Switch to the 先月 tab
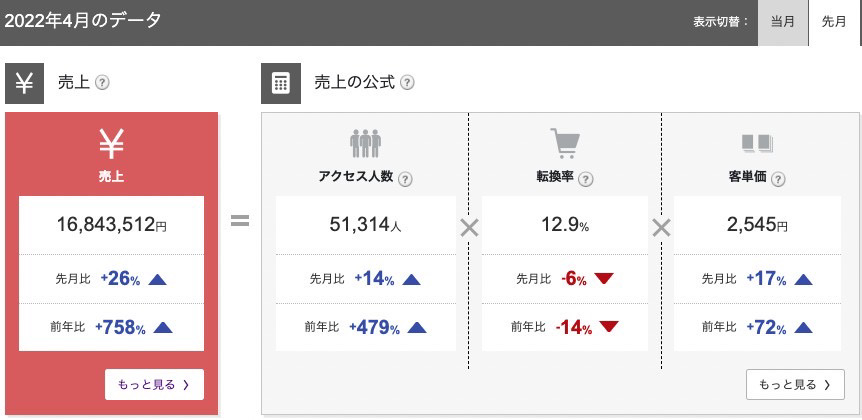This screenshot has height=420, width=862. pos(834,22)
